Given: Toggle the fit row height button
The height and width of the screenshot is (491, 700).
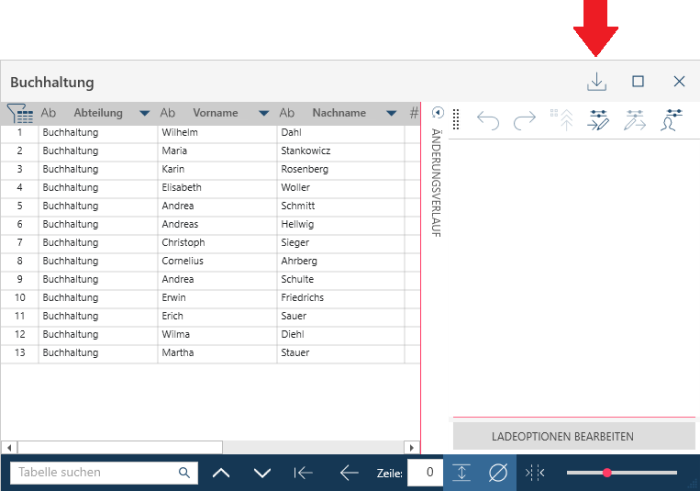Looking at the screenshot, I should [461, 472].
